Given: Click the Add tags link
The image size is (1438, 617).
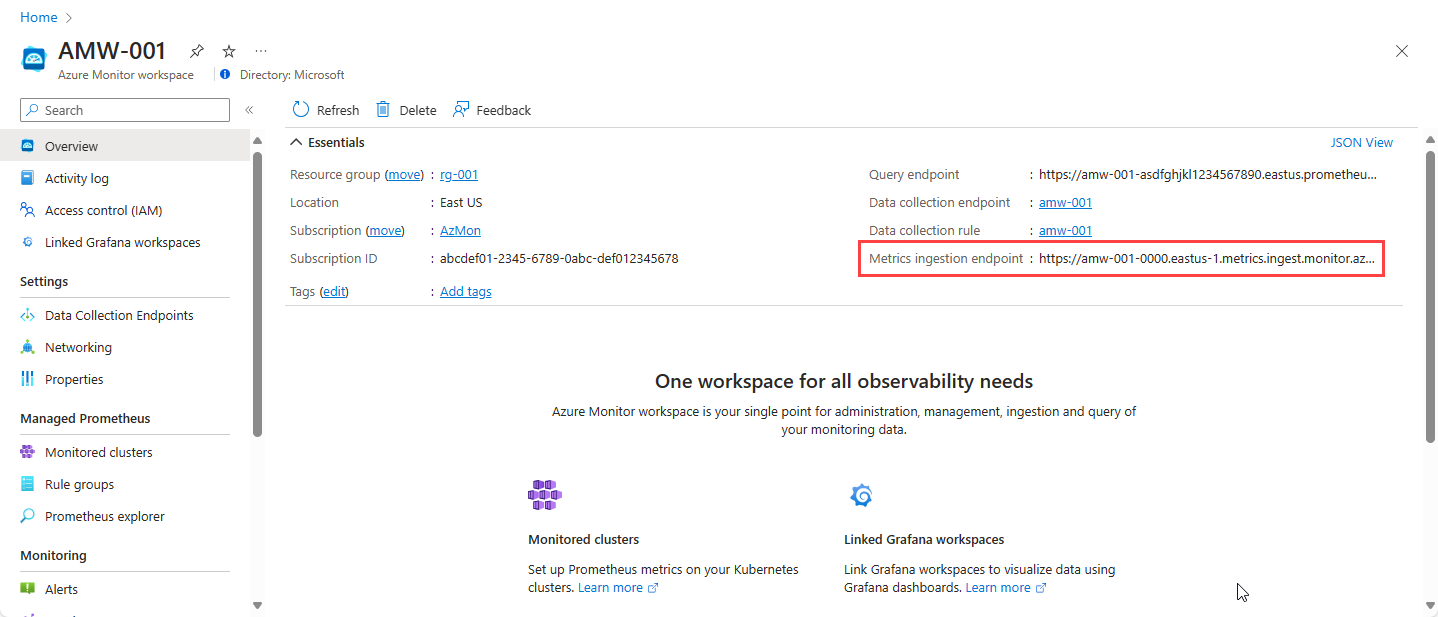Looking at the screenshot, I should (466, 291).
